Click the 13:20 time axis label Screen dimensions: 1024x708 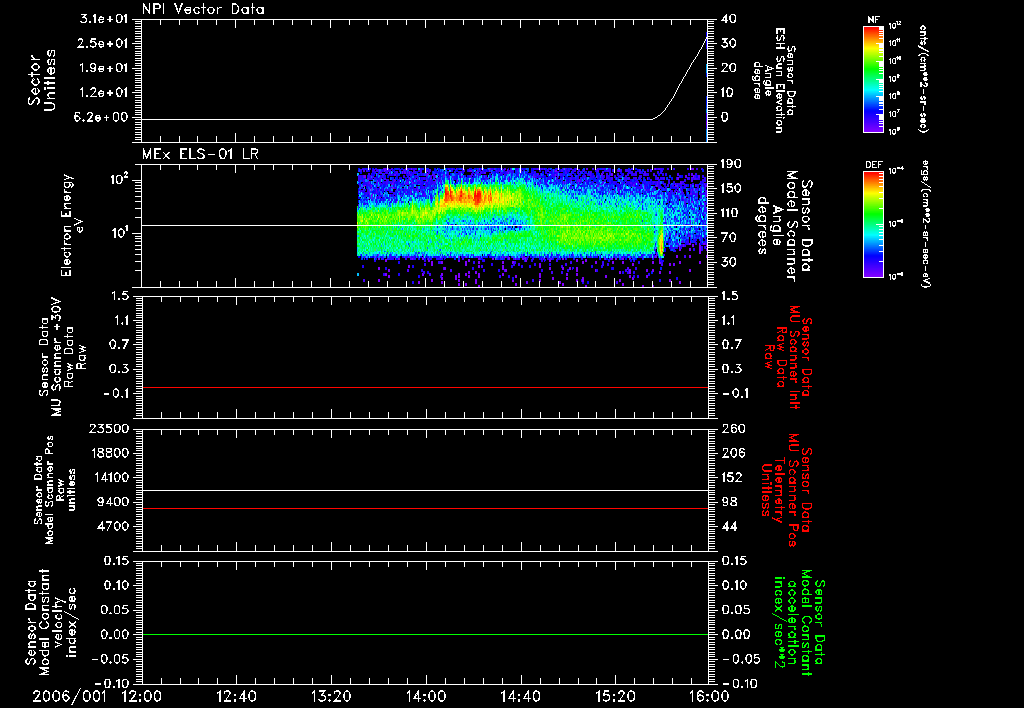click(331, 697)
